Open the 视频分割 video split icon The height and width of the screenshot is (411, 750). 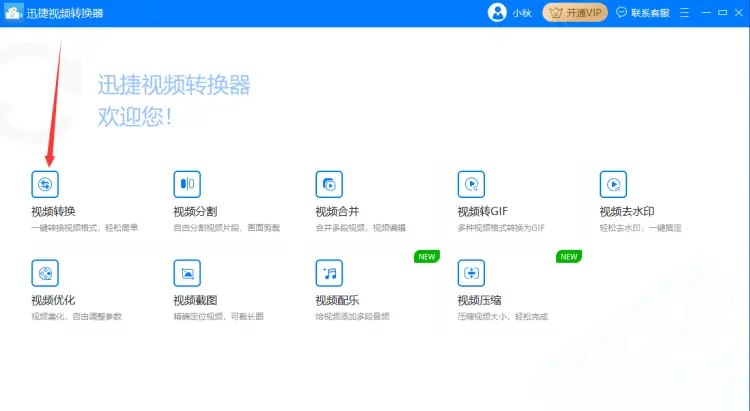click(187, 184)
